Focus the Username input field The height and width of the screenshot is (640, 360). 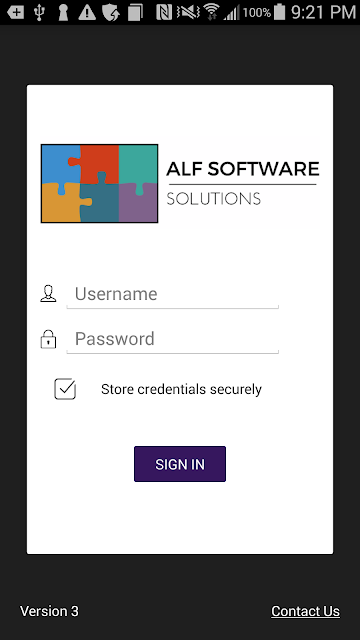tap(173, 295)
